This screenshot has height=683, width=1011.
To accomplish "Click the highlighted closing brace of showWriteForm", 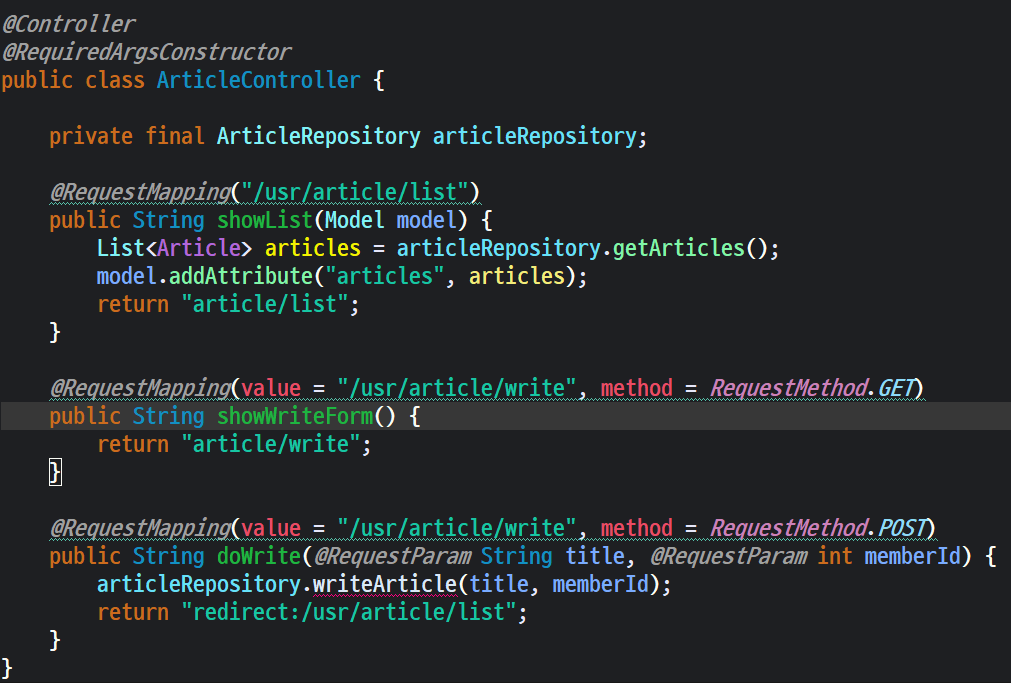I will [x=55, y=472].
